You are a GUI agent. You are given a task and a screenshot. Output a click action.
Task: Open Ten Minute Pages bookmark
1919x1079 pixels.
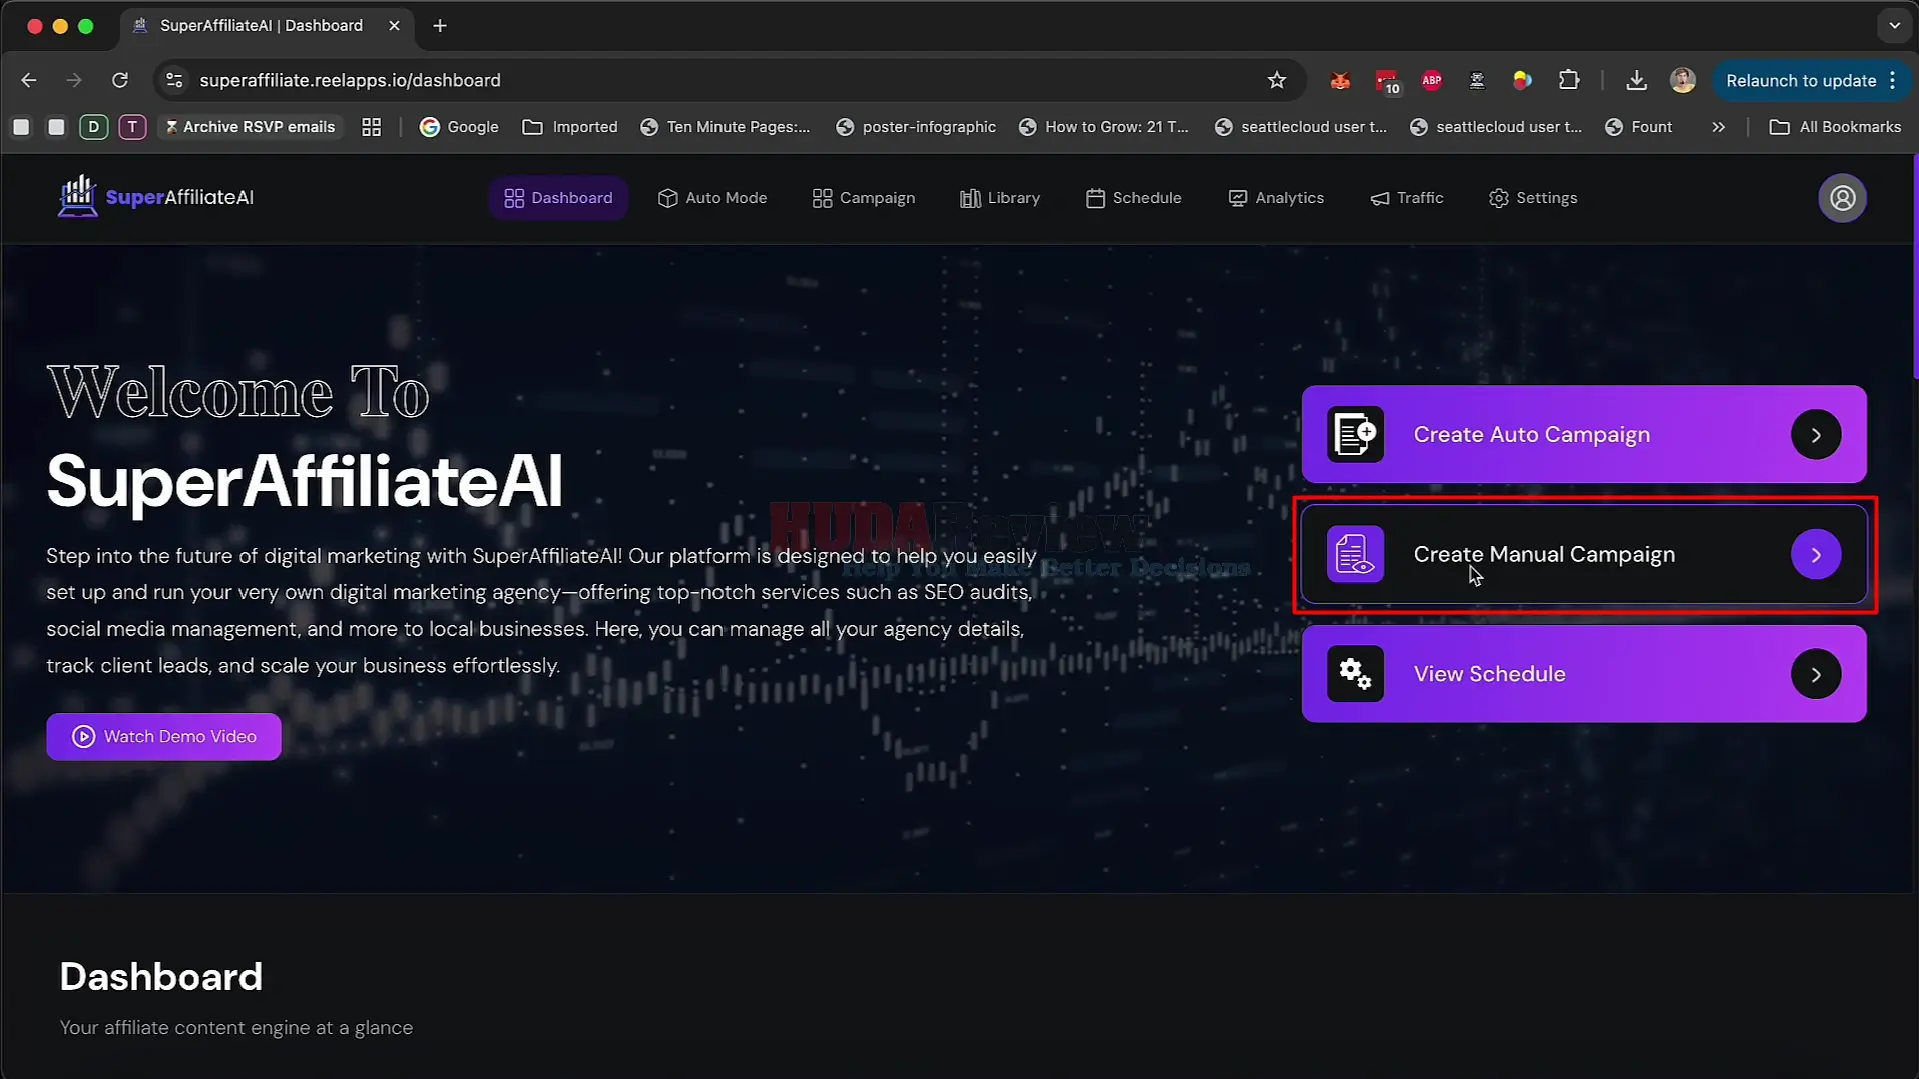[x=725, y=127]
